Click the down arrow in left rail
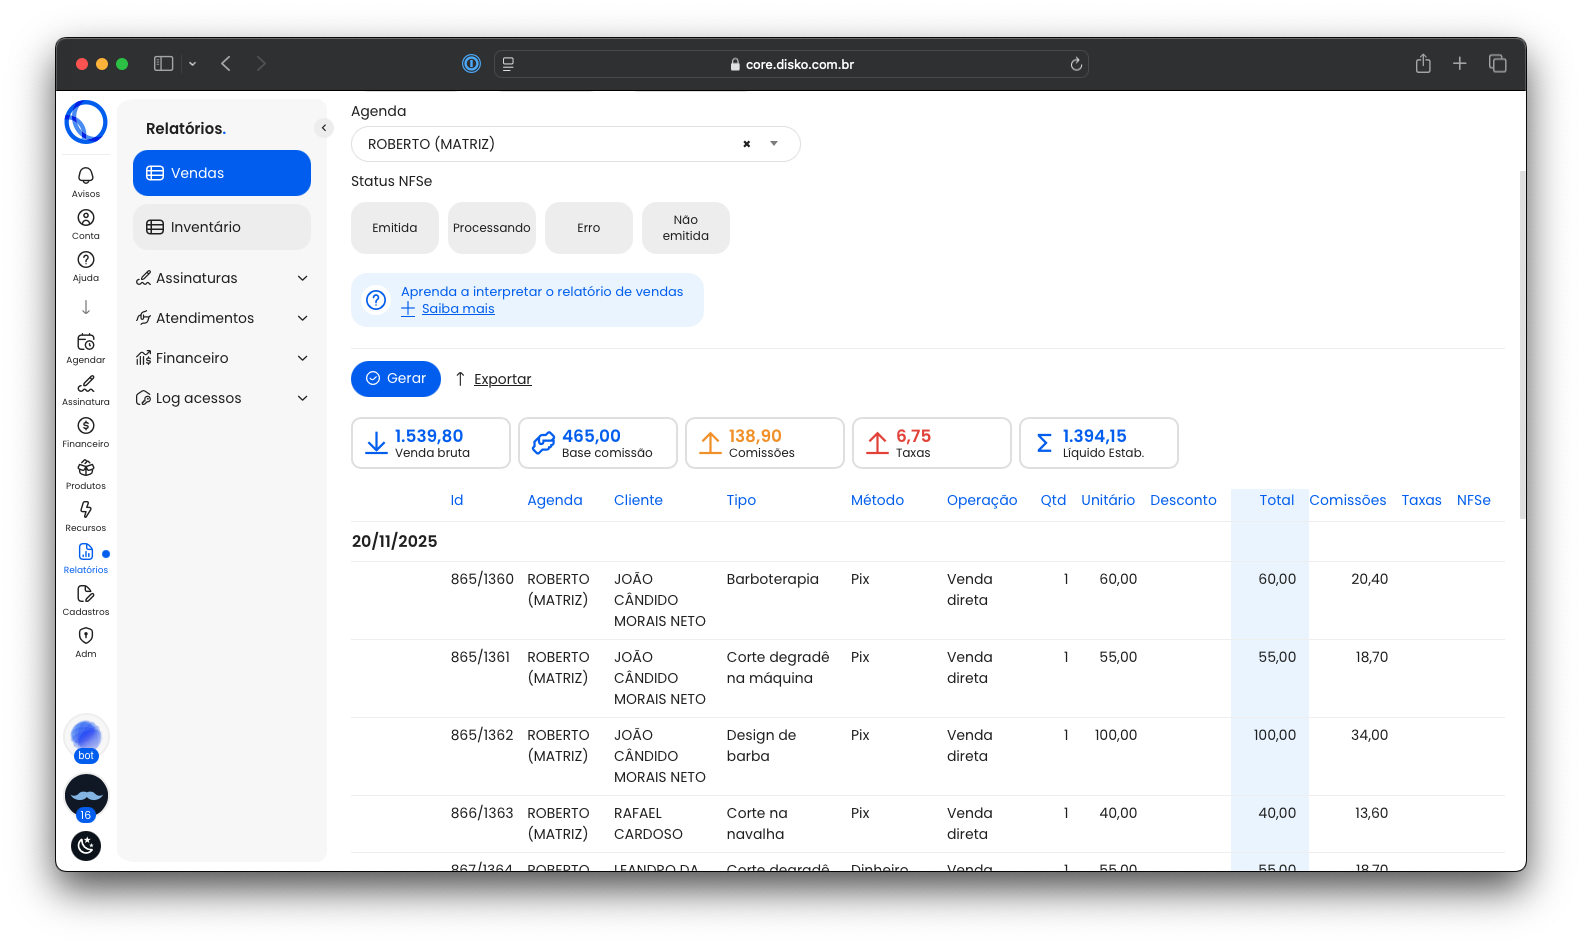Screen dimensions: 1582x945 click(x=86, y=307)
